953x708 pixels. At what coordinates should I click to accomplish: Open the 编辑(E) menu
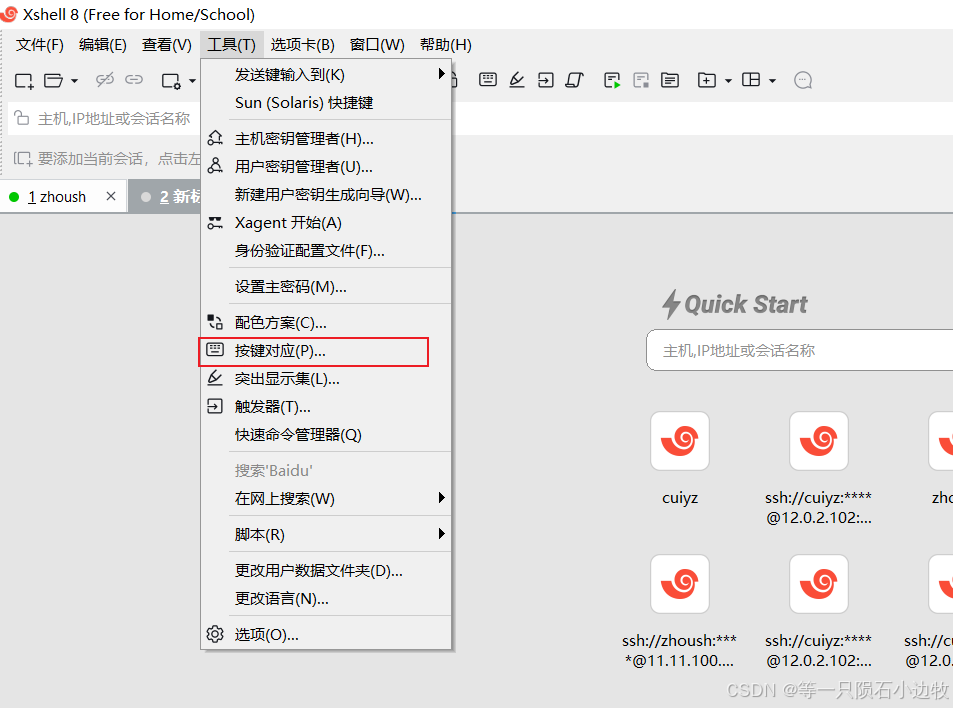coord(103,45)
